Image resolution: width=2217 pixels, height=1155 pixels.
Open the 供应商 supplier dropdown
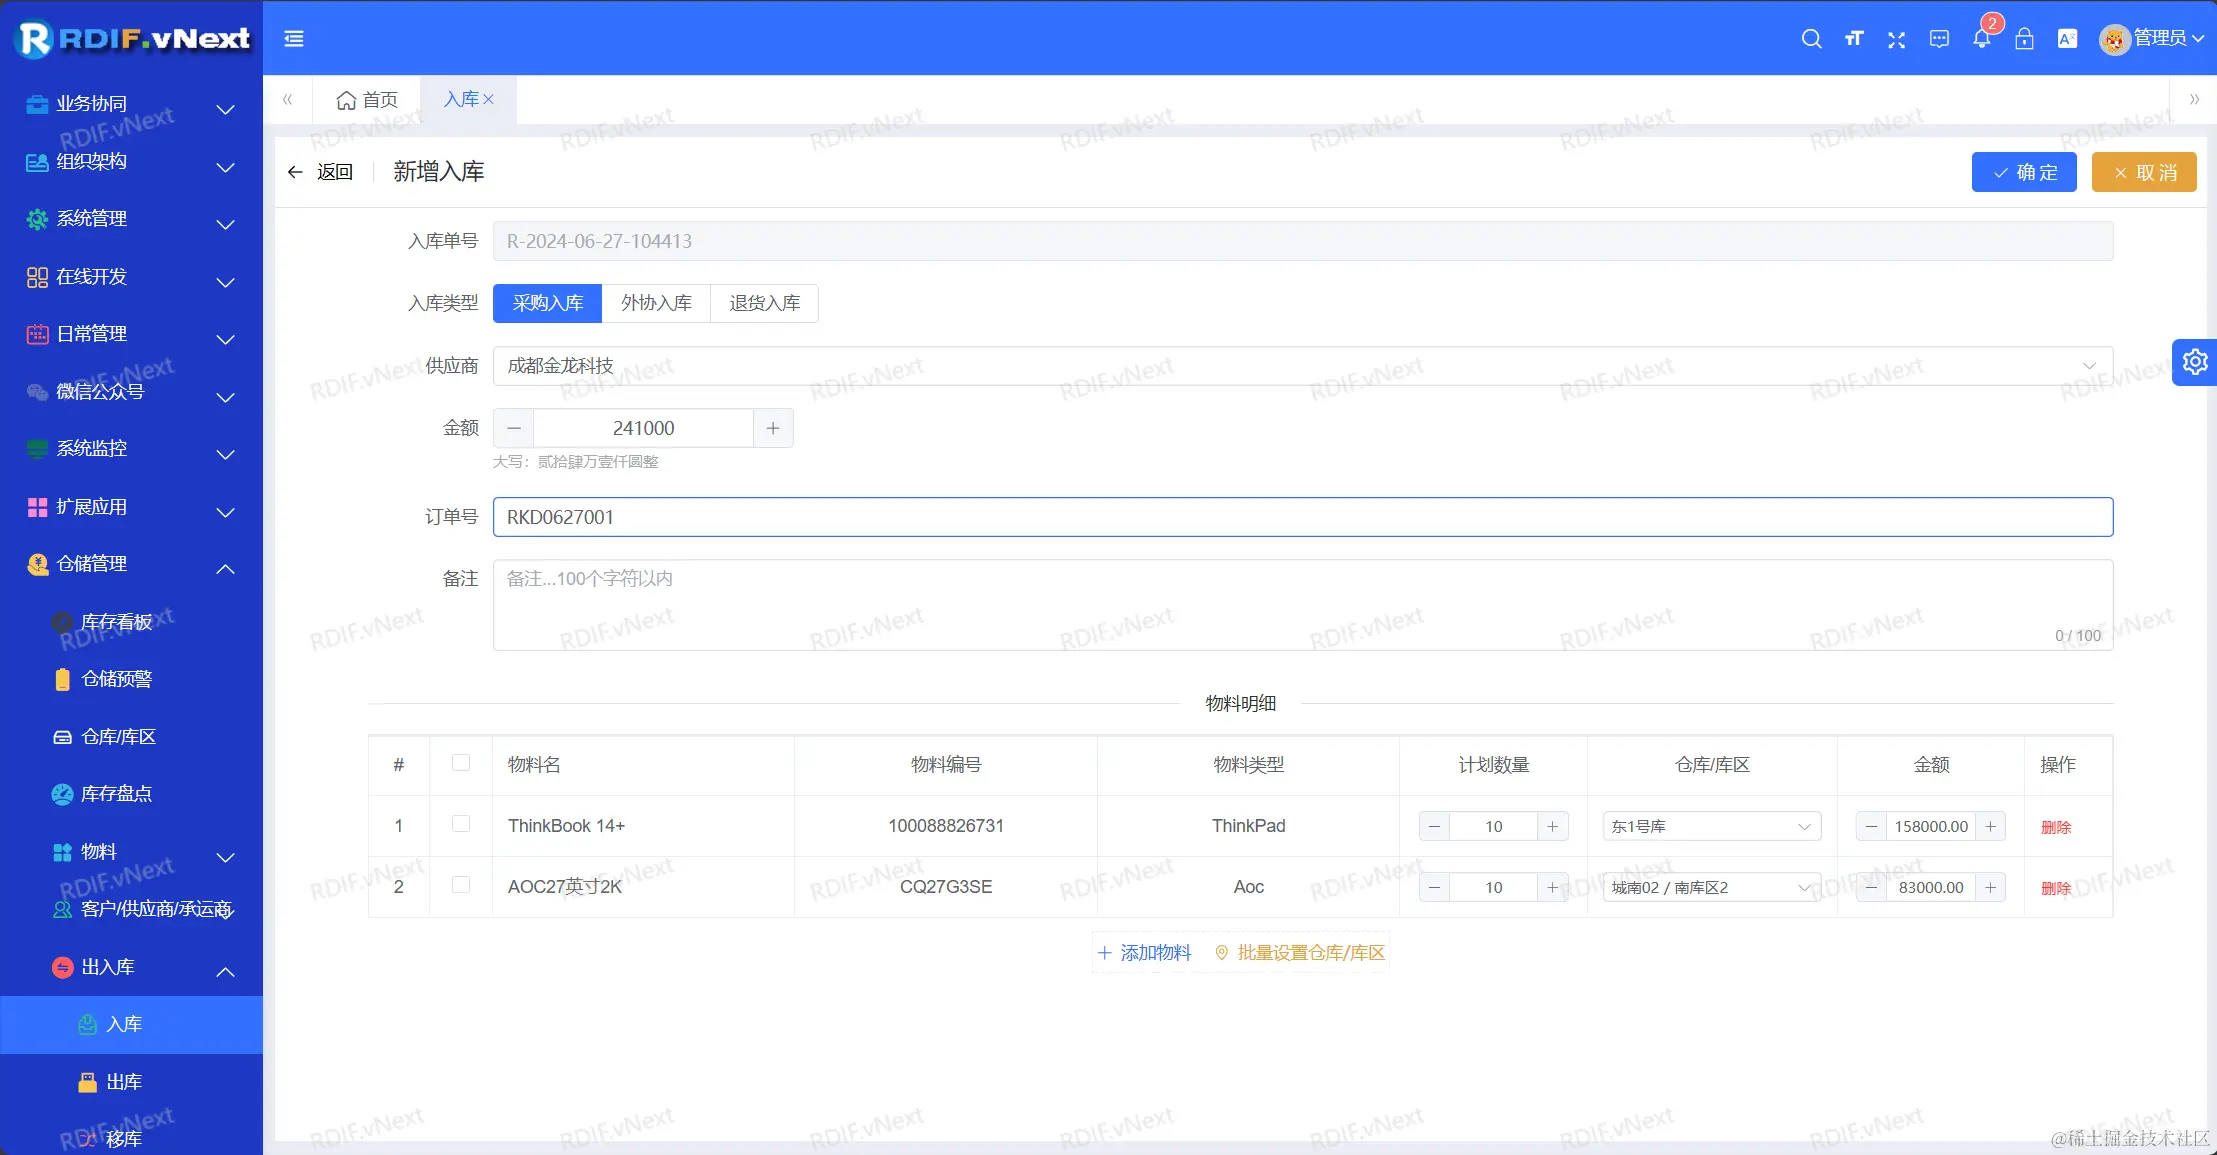tap(1302, 366)
